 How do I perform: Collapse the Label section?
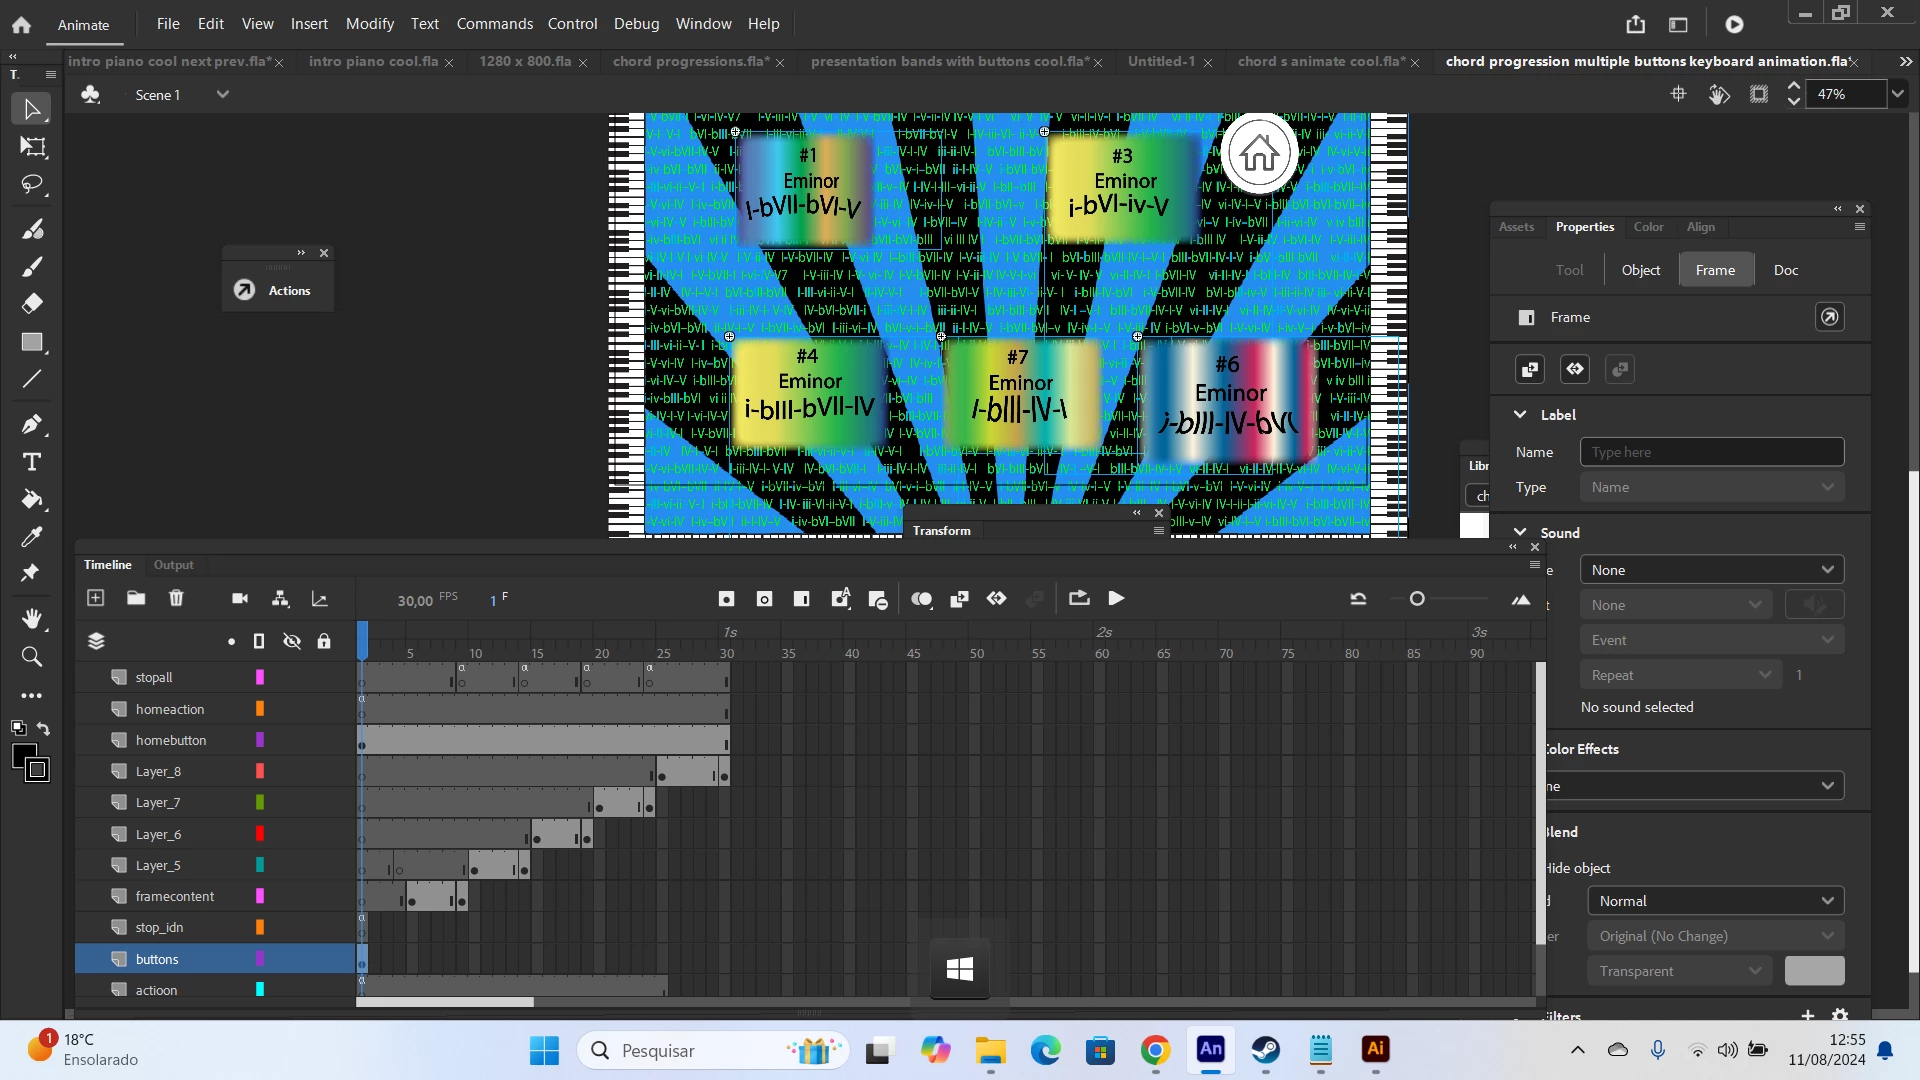1520,414
